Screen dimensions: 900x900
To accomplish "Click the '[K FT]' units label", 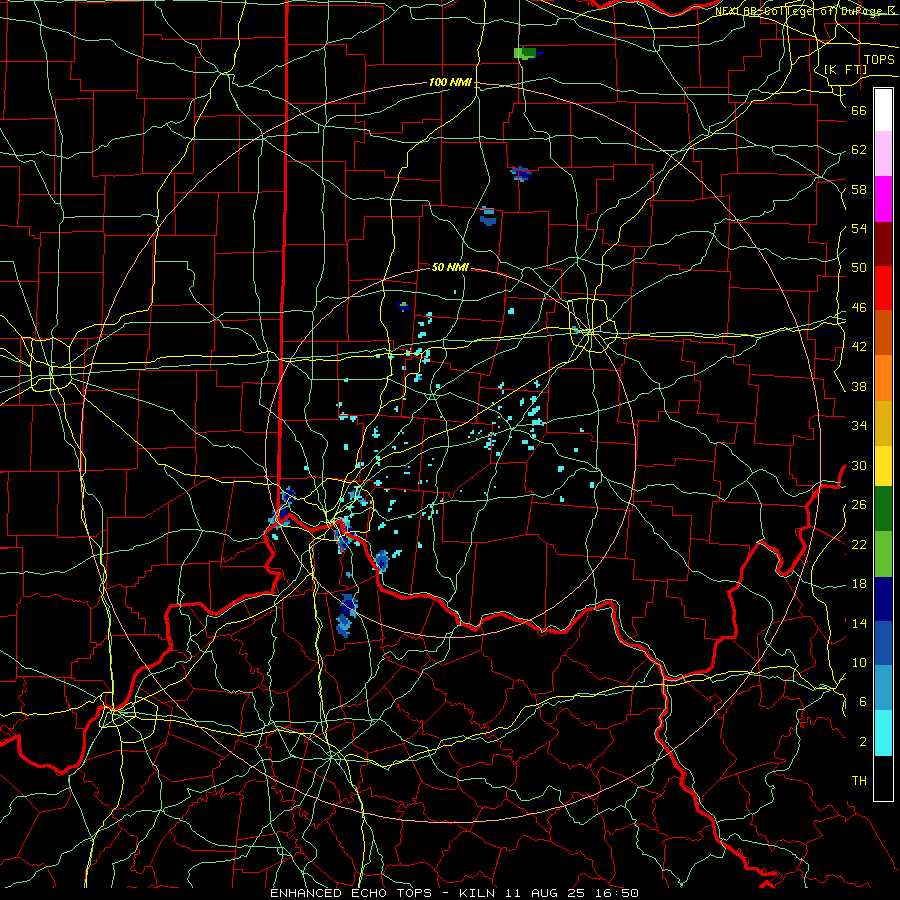I will [845, 69].
